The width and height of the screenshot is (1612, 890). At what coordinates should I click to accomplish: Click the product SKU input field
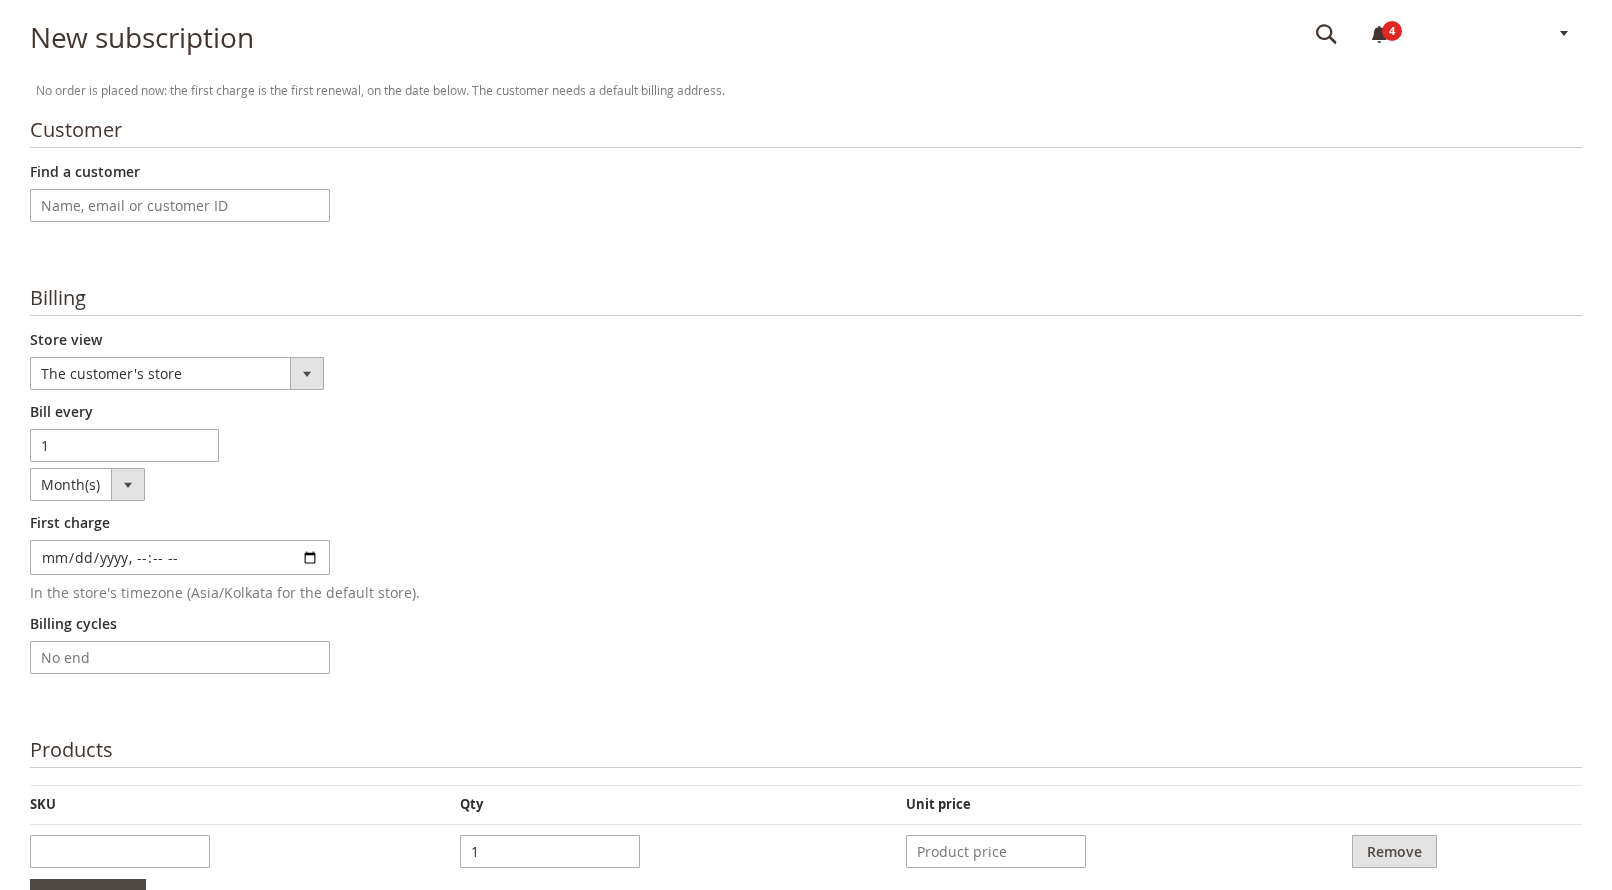point(120,852)
